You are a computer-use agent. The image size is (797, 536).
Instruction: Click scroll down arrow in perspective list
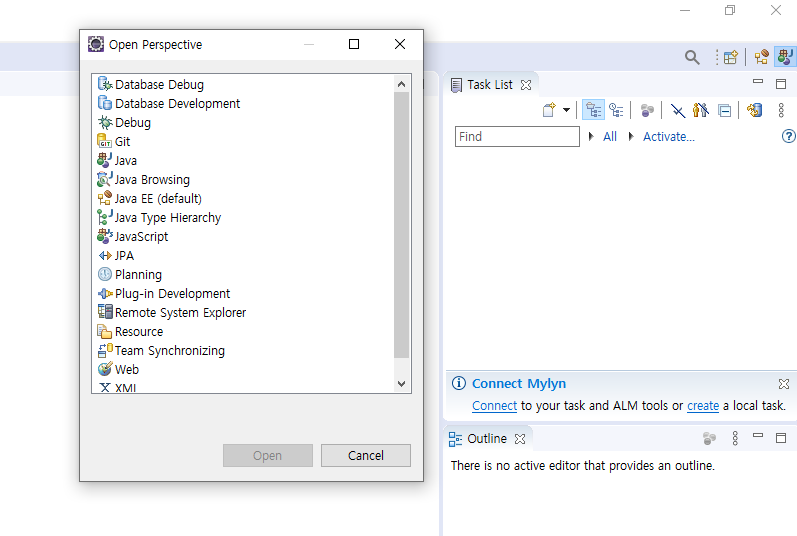click(x=402, y=384)
